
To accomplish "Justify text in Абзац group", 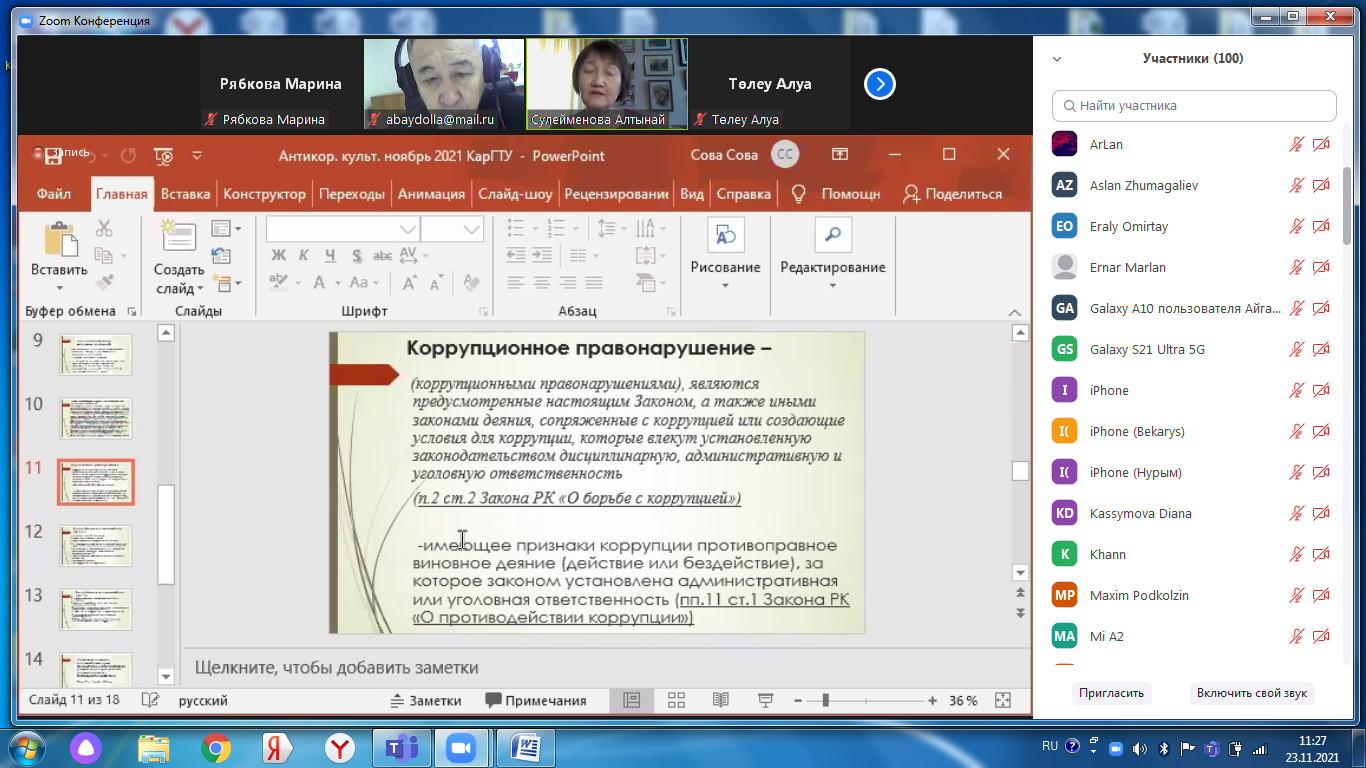I will [594, 283].
